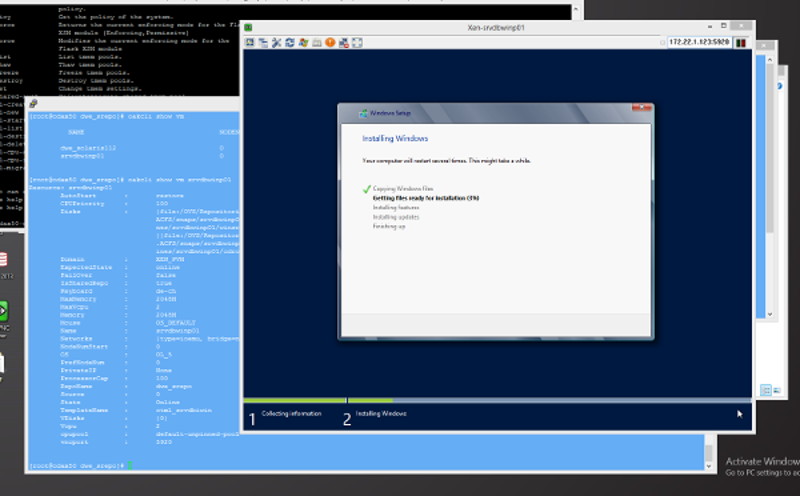Click the 'Keyboard' row in blue terminal

pos(118,291)
